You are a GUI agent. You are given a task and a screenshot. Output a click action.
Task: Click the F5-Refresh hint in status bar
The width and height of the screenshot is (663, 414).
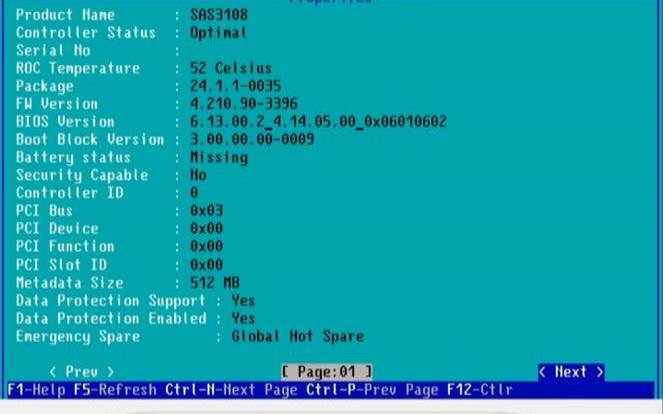point(115,389)
